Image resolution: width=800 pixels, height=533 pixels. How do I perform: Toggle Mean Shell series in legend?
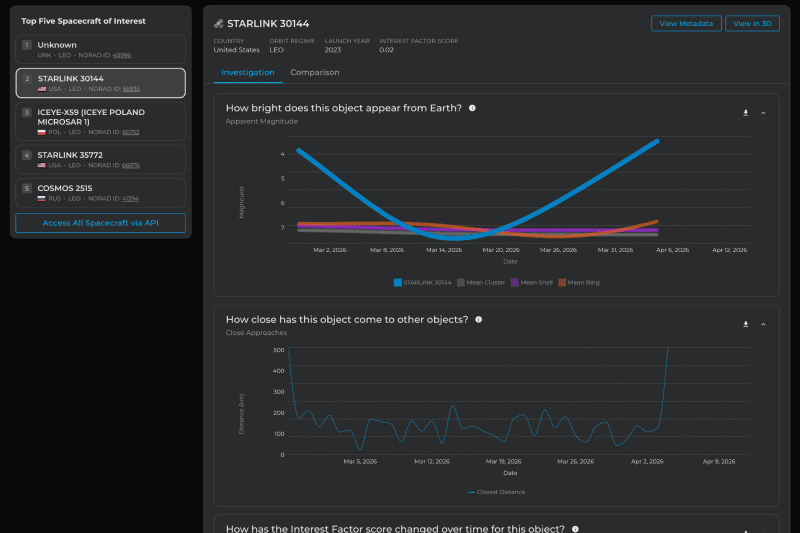[532, 283]
